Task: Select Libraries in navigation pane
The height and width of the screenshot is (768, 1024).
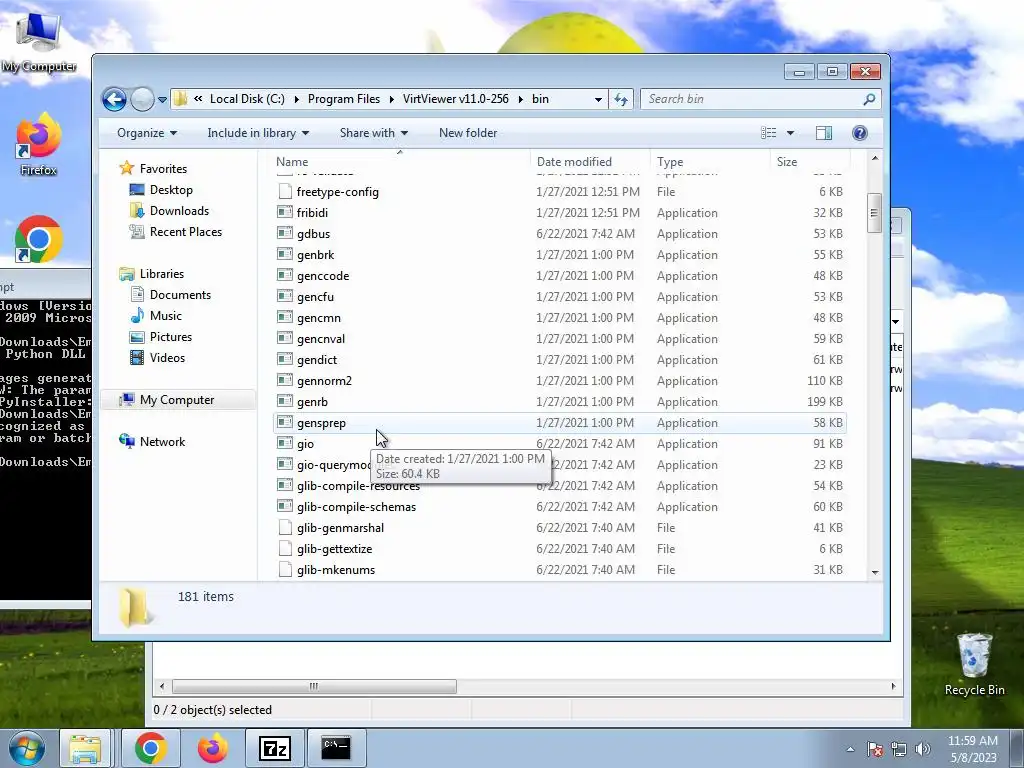Action: point(161,274)
